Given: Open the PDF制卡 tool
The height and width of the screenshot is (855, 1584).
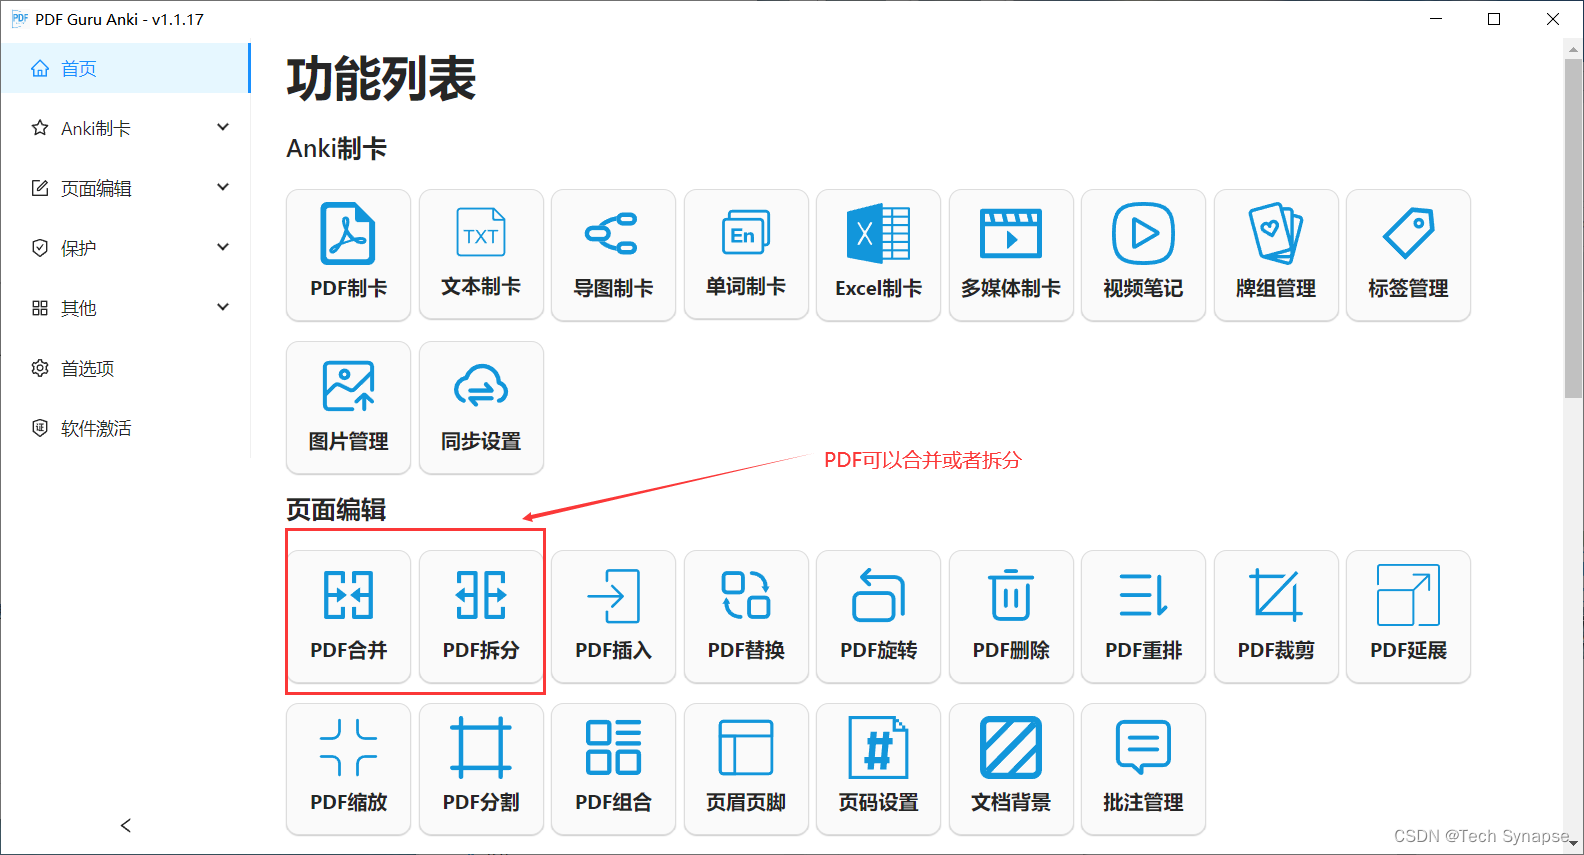Looking at the screenshot, I should [348, 255].
